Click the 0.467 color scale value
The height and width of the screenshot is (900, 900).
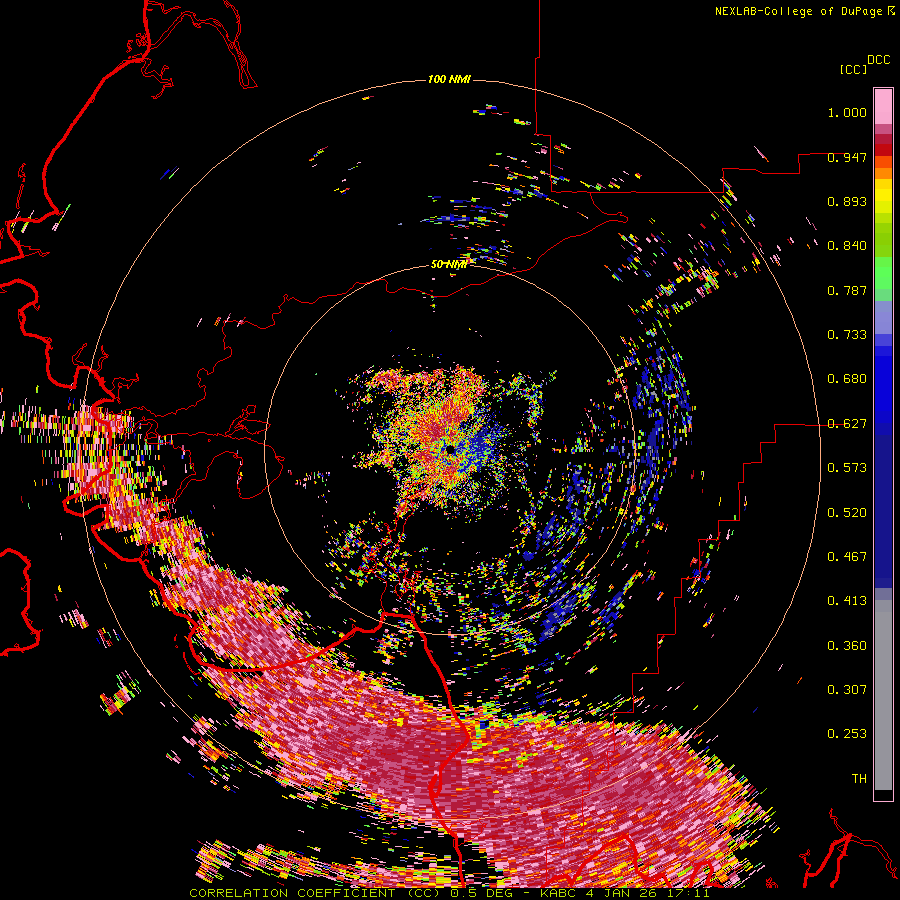pos(847,557)
